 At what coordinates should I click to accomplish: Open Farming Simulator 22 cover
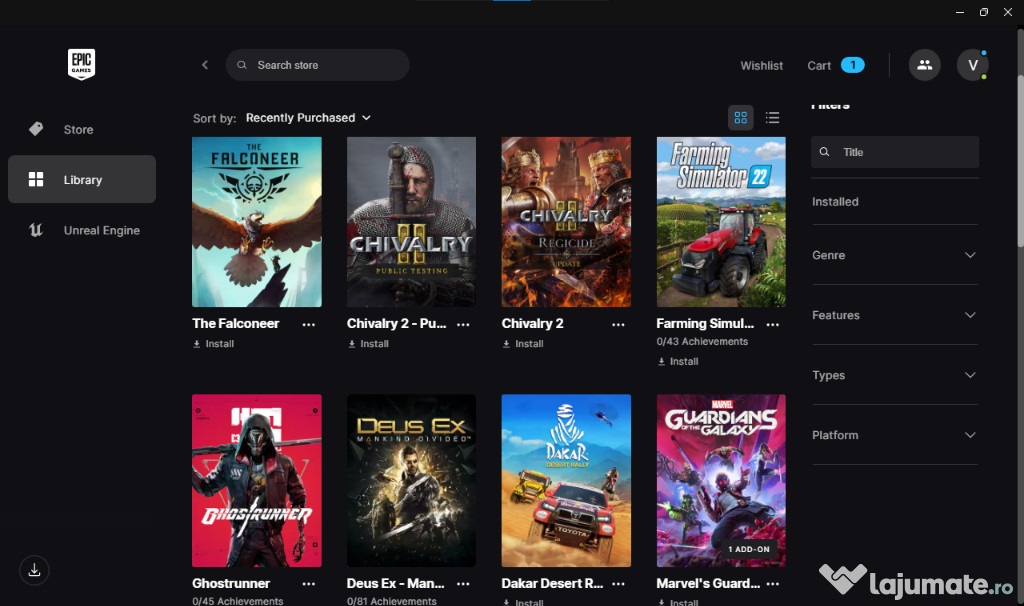coord(721,222)
